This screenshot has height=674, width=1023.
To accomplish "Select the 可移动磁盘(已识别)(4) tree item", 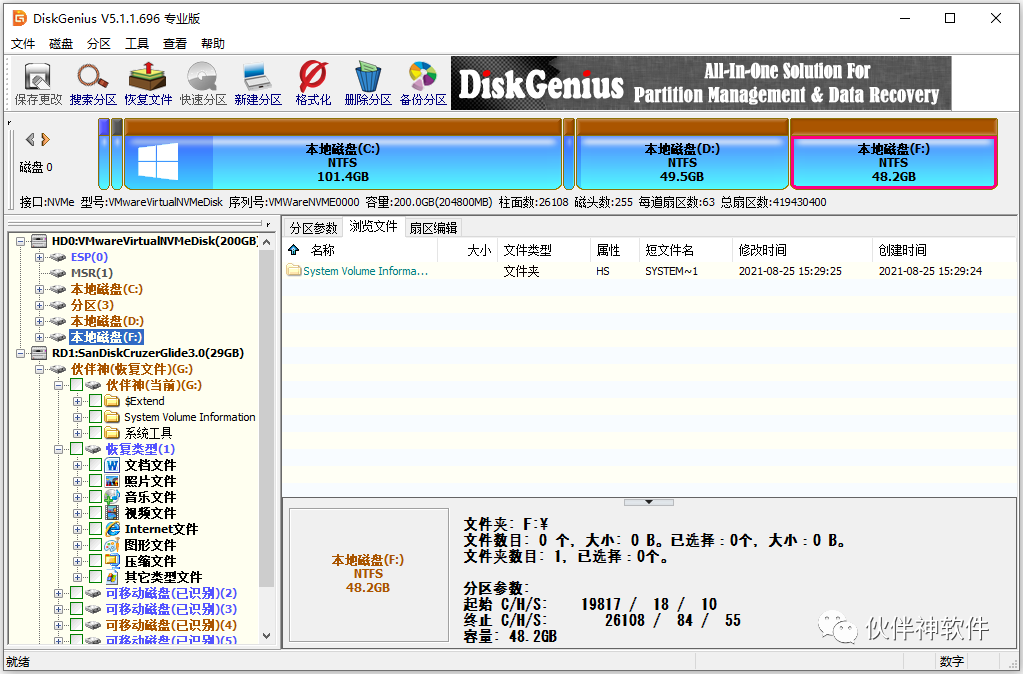I will pos(171,625).
